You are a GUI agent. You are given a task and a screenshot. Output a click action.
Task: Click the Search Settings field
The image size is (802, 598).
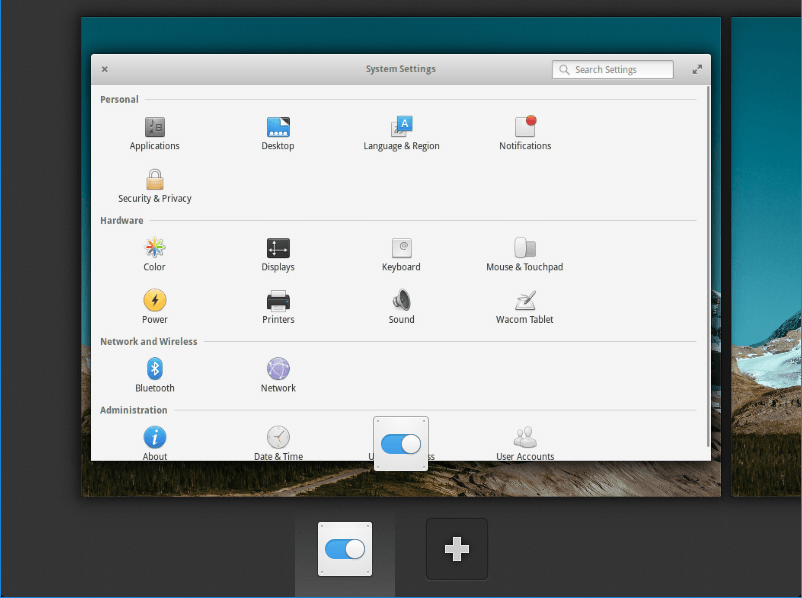tap(613, 70)
